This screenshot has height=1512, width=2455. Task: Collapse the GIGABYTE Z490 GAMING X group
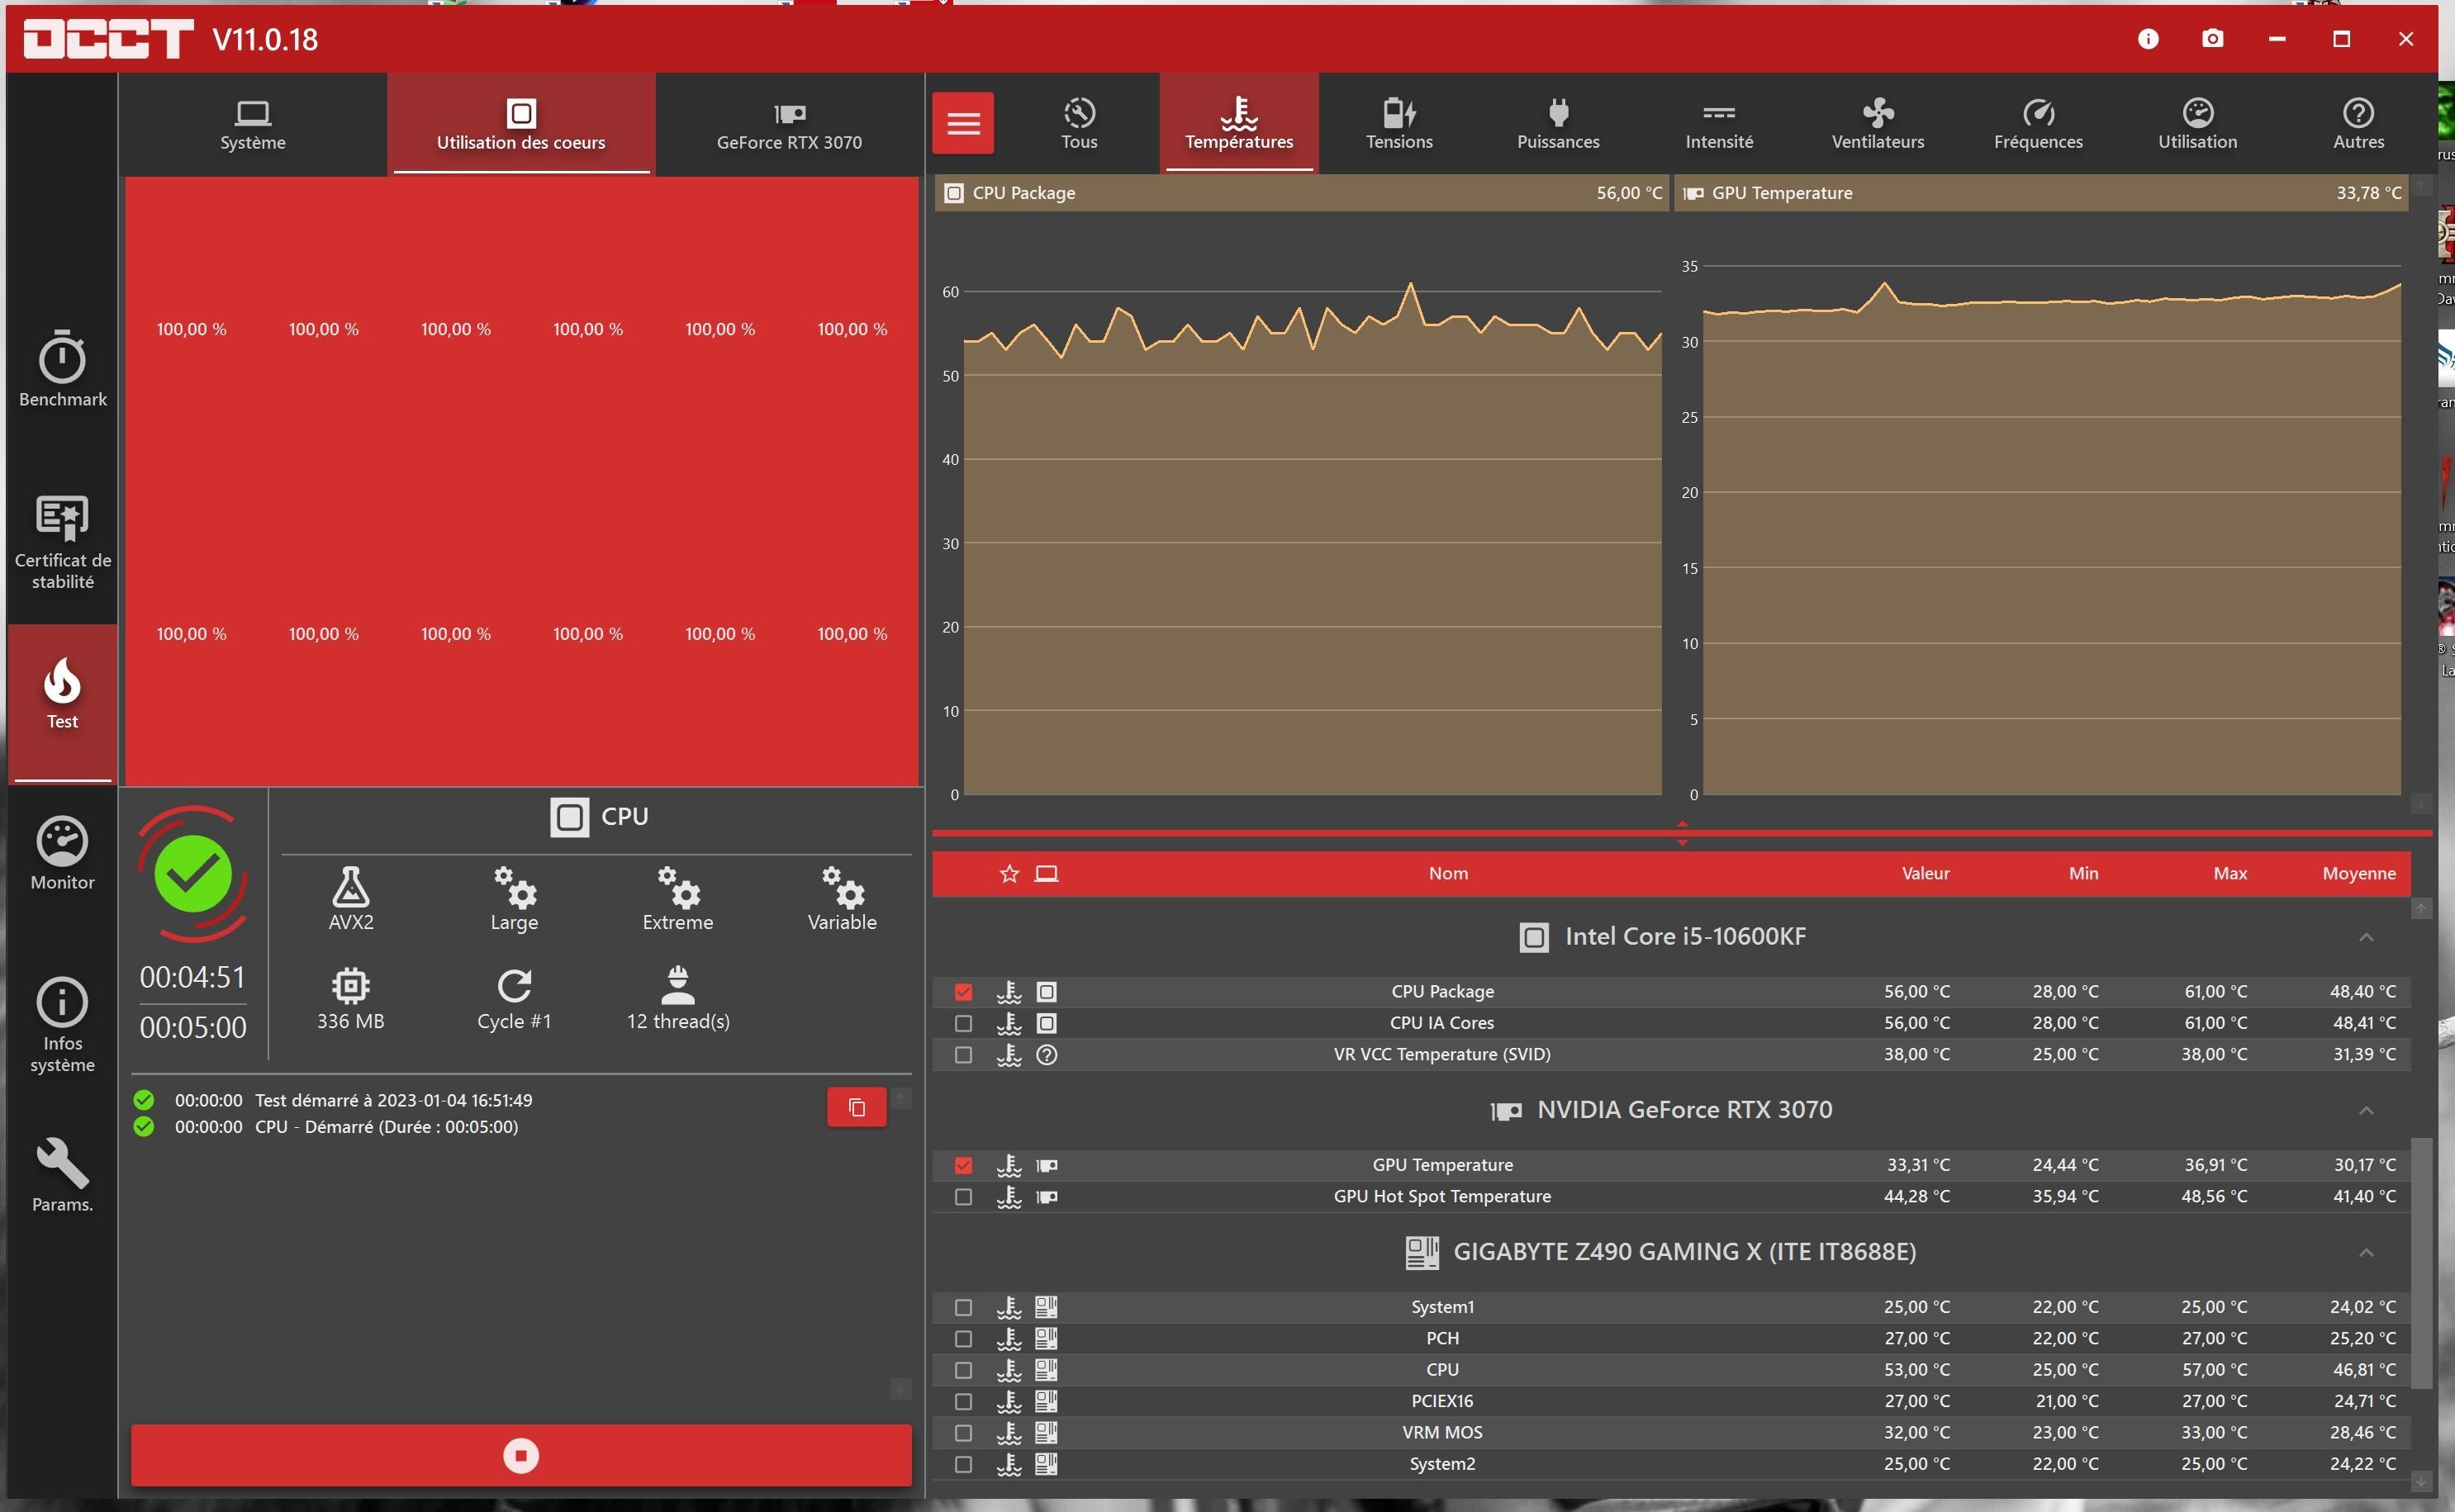click(2366, 1253)
